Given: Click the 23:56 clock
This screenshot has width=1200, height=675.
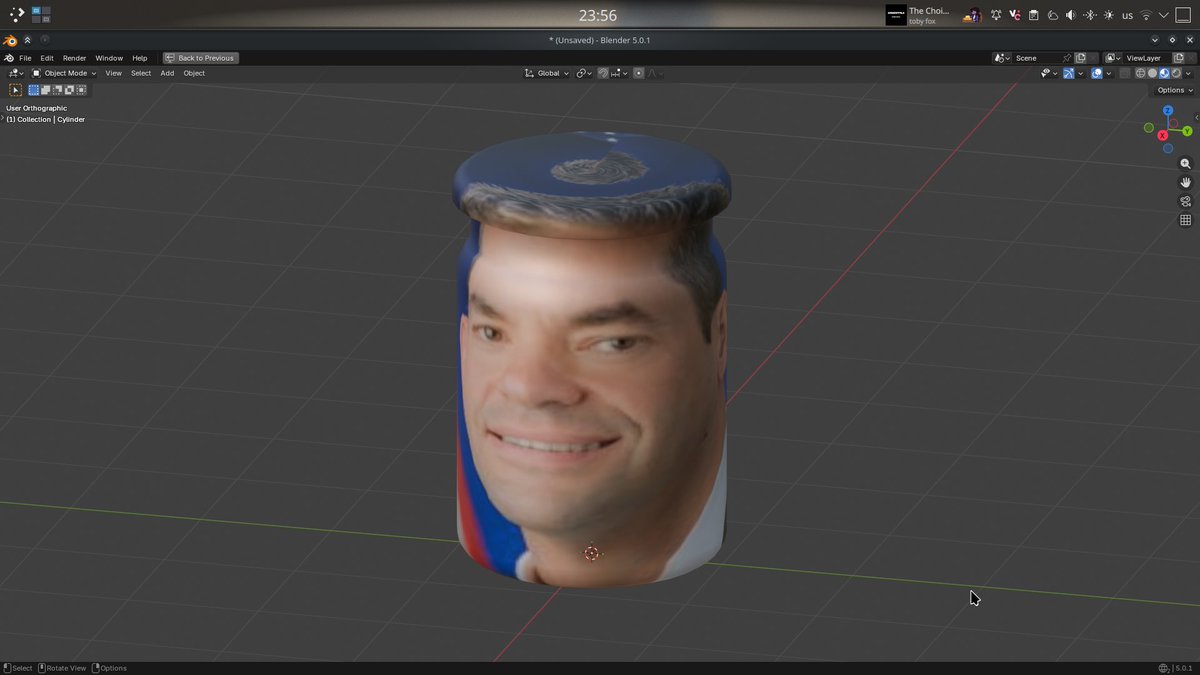Looking at the screenshot, I should pyautogui.click(x=598, y=15).
